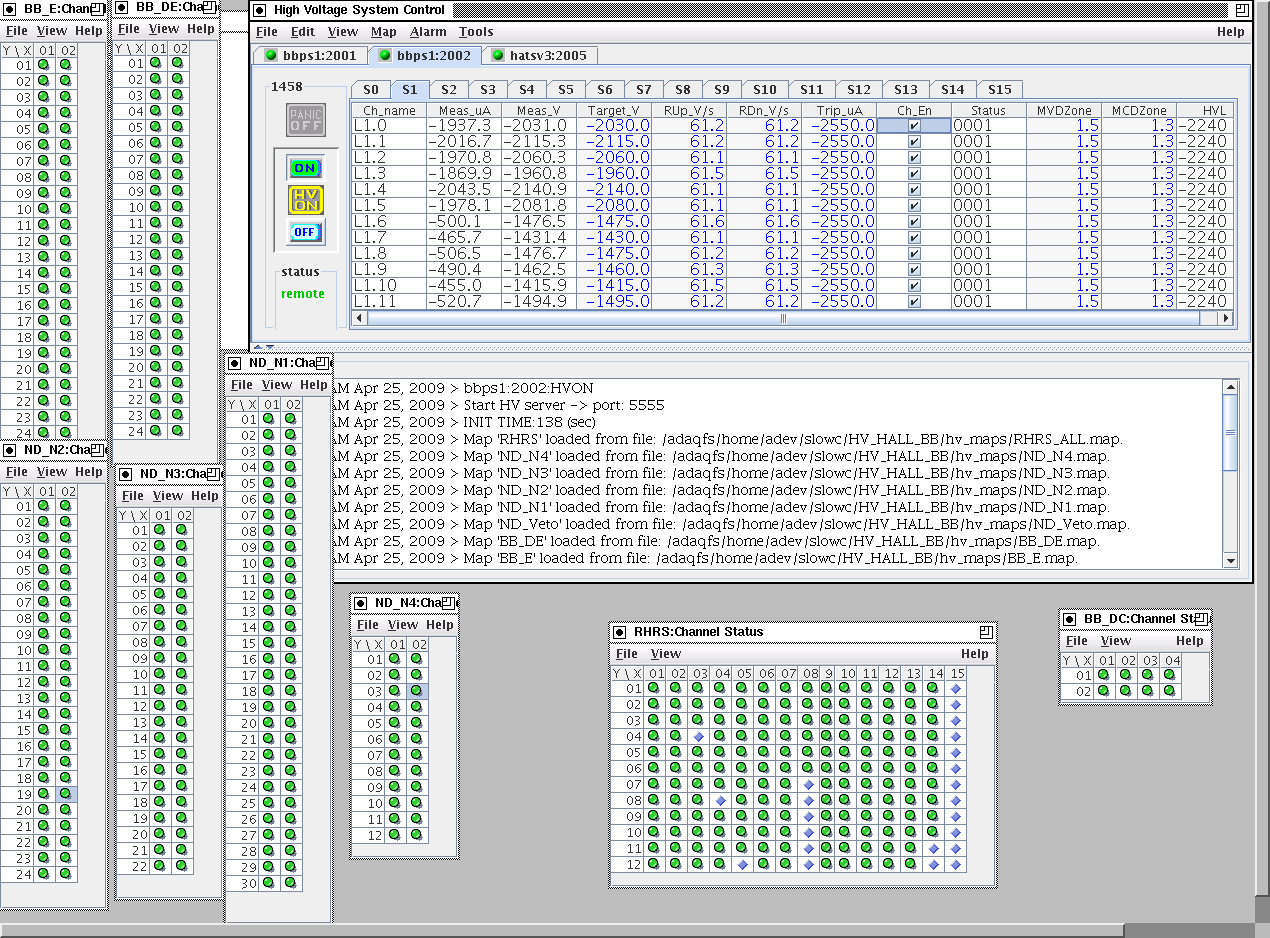This screenshot has height=938, width=1270.
Task: Open the Map menu in HV System Control
Action: point(384,32)
